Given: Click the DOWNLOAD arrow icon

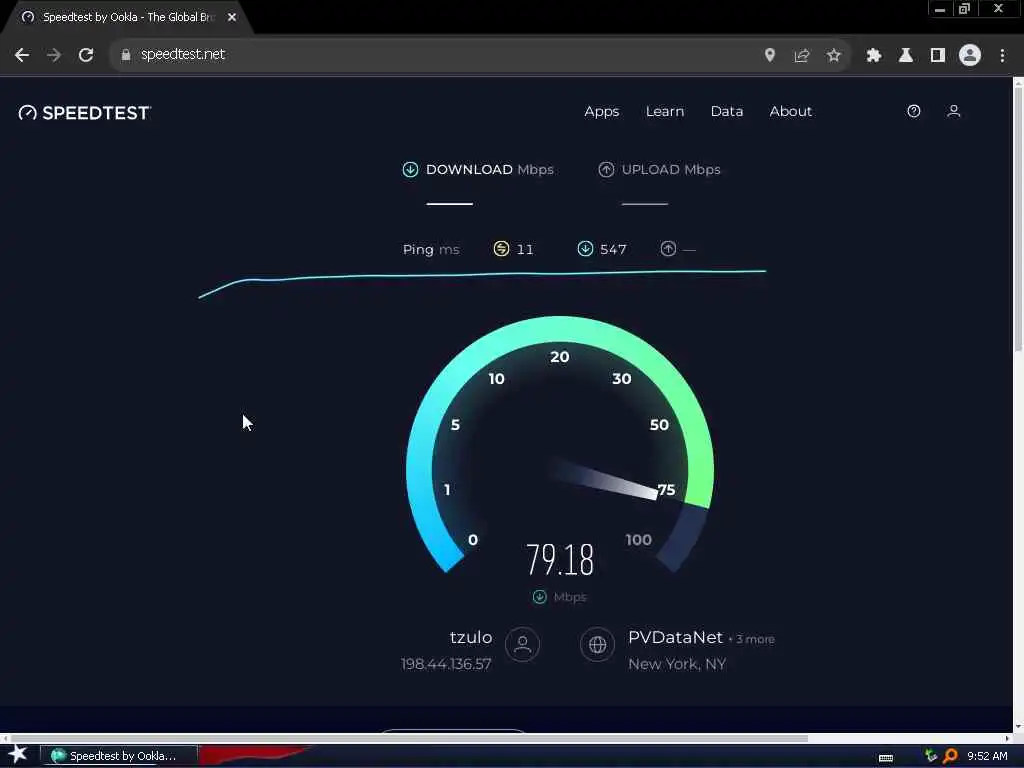Looking at the screenshot, I should coord(410,170).
